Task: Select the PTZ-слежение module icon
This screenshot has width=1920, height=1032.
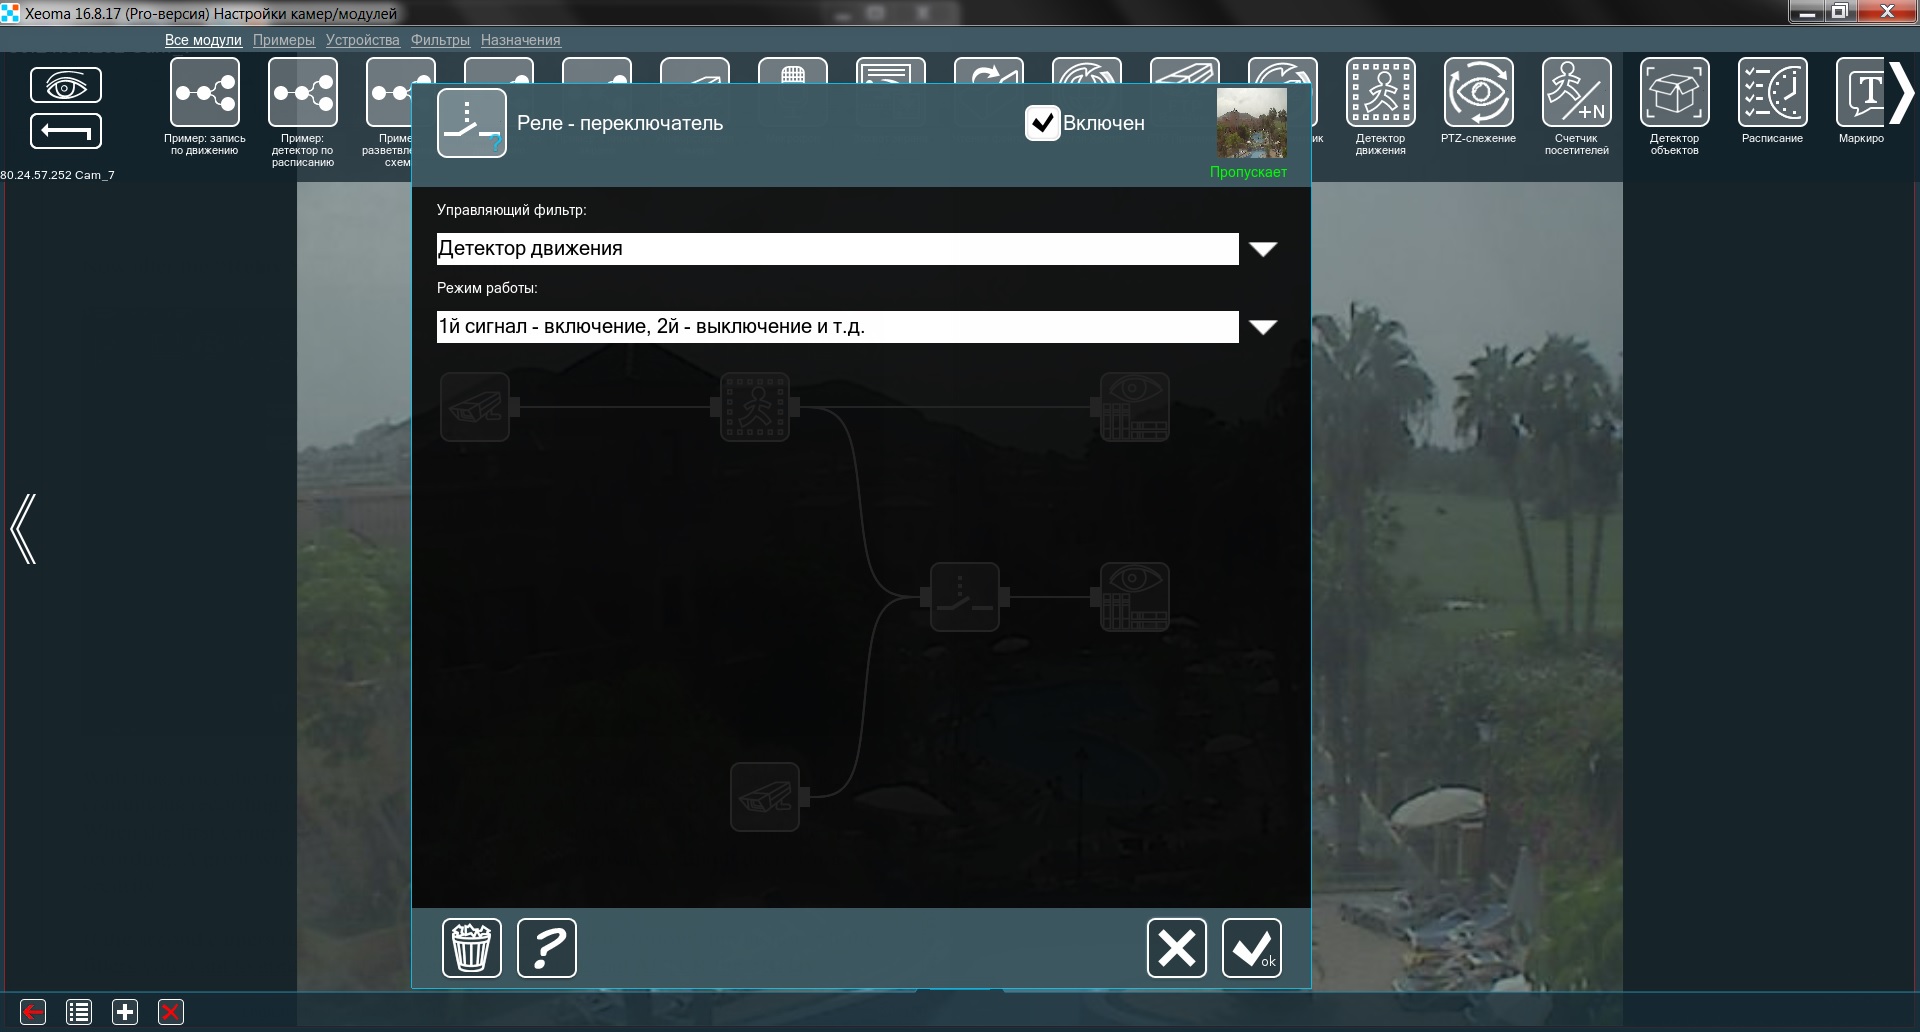Action: tap(1478, 93)
